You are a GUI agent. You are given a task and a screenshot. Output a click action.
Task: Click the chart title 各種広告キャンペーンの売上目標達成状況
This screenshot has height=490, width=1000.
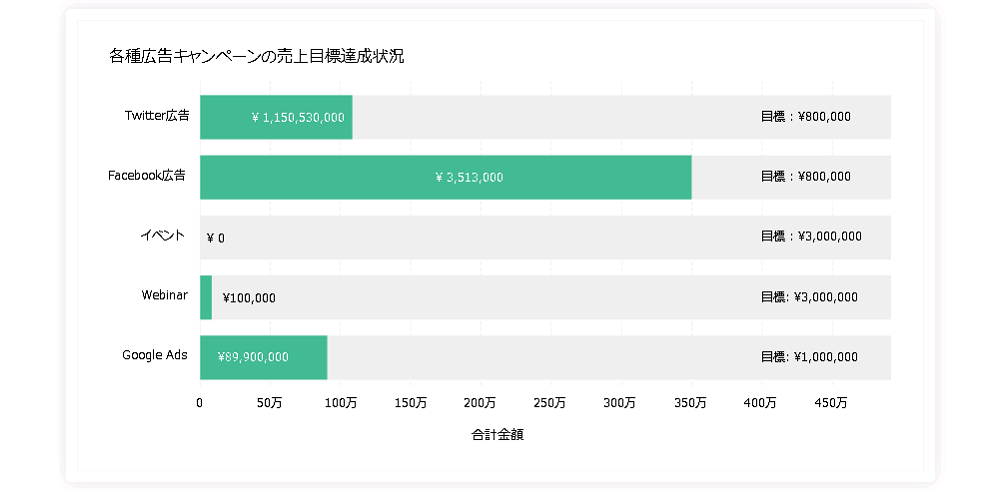[x=256, y=57]
